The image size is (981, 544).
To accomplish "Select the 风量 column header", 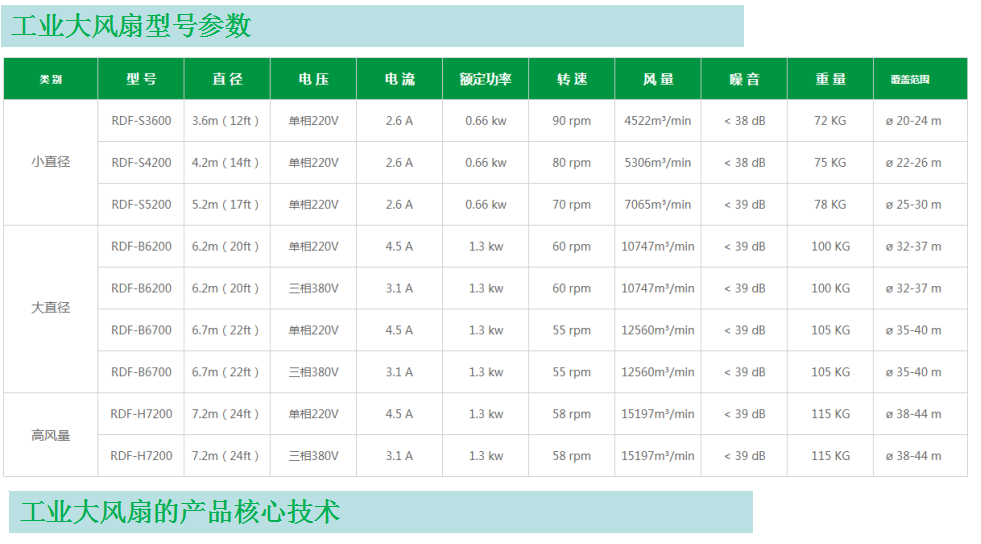I will point(657,79).
